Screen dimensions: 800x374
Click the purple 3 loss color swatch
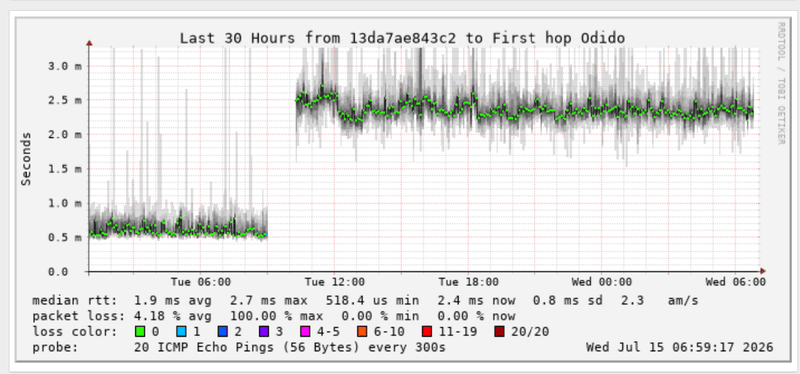(x=263, y=332)
